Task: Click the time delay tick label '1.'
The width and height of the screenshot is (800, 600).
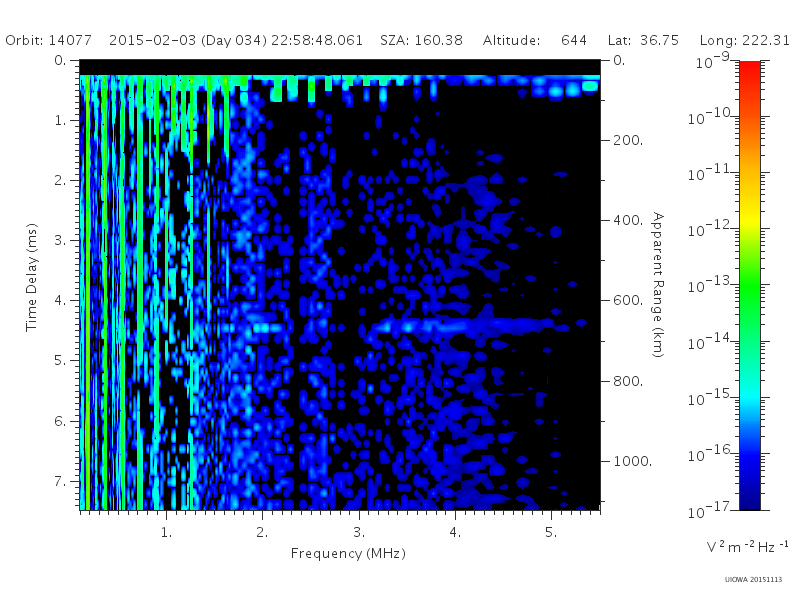Action: pyautogui.click(x=61, y=120)
